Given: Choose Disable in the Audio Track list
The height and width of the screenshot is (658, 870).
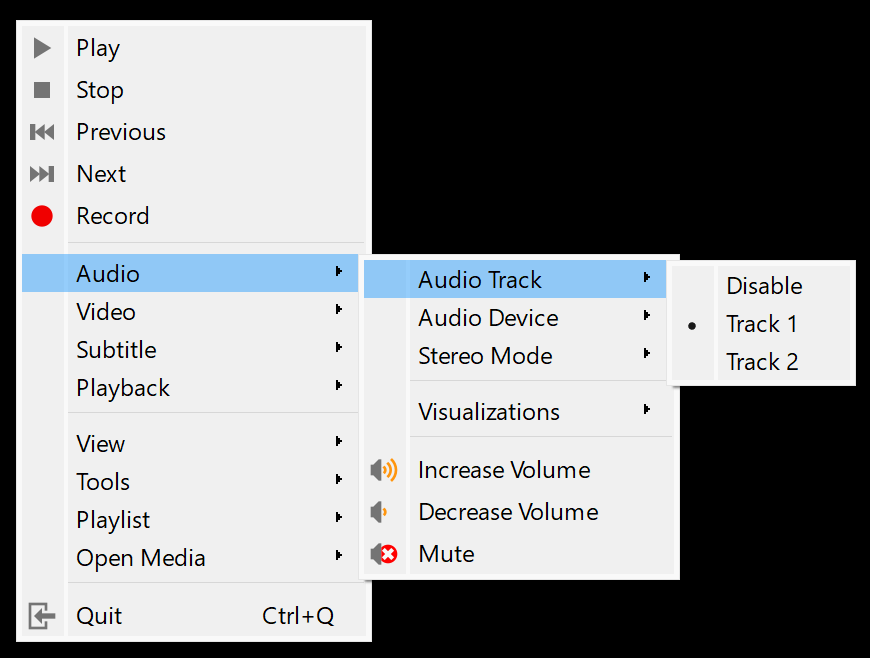Looking at the screenshot, I should tap(764, 286).
